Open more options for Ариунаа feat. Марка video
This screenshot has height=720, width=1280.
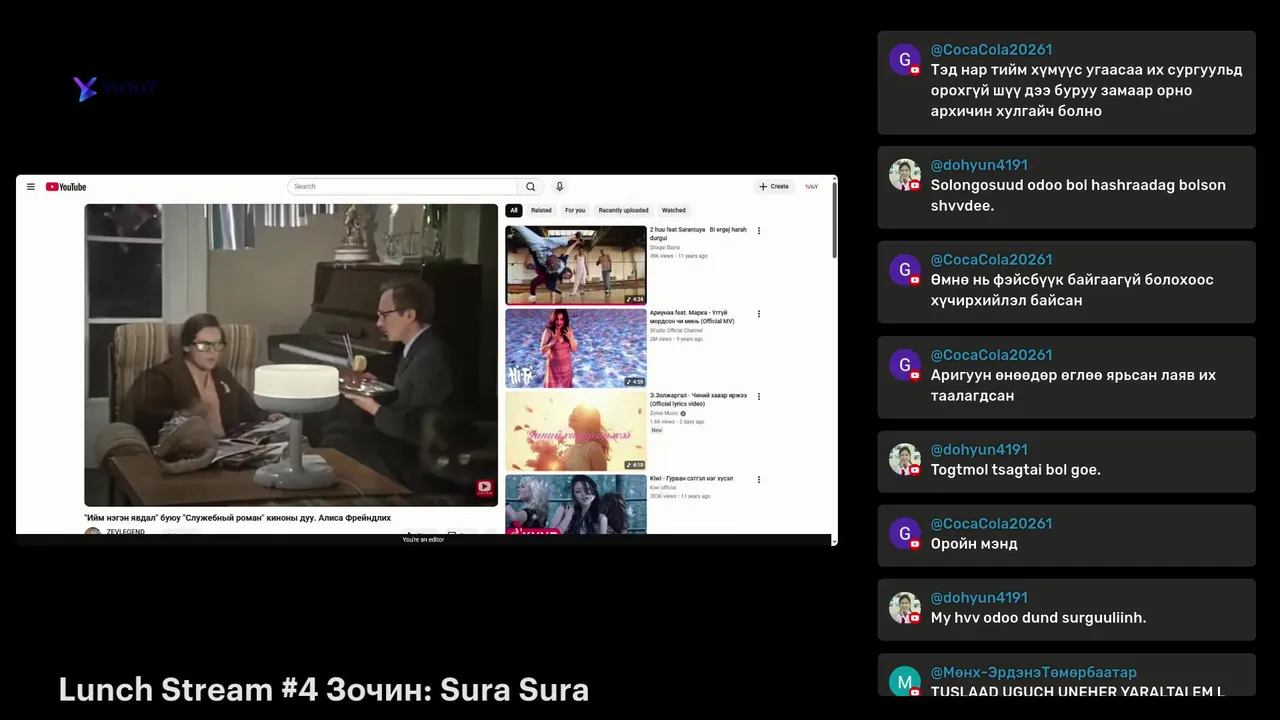tap(759, 314)
